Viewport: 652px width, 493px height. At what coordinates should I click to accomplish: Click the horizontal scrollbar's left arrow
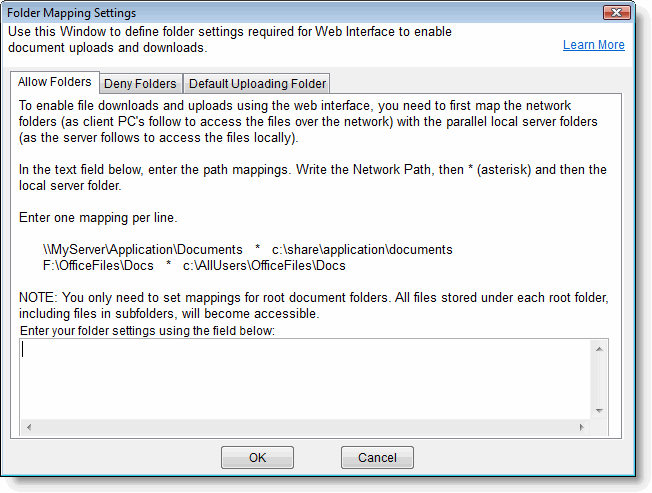[28, 427]
